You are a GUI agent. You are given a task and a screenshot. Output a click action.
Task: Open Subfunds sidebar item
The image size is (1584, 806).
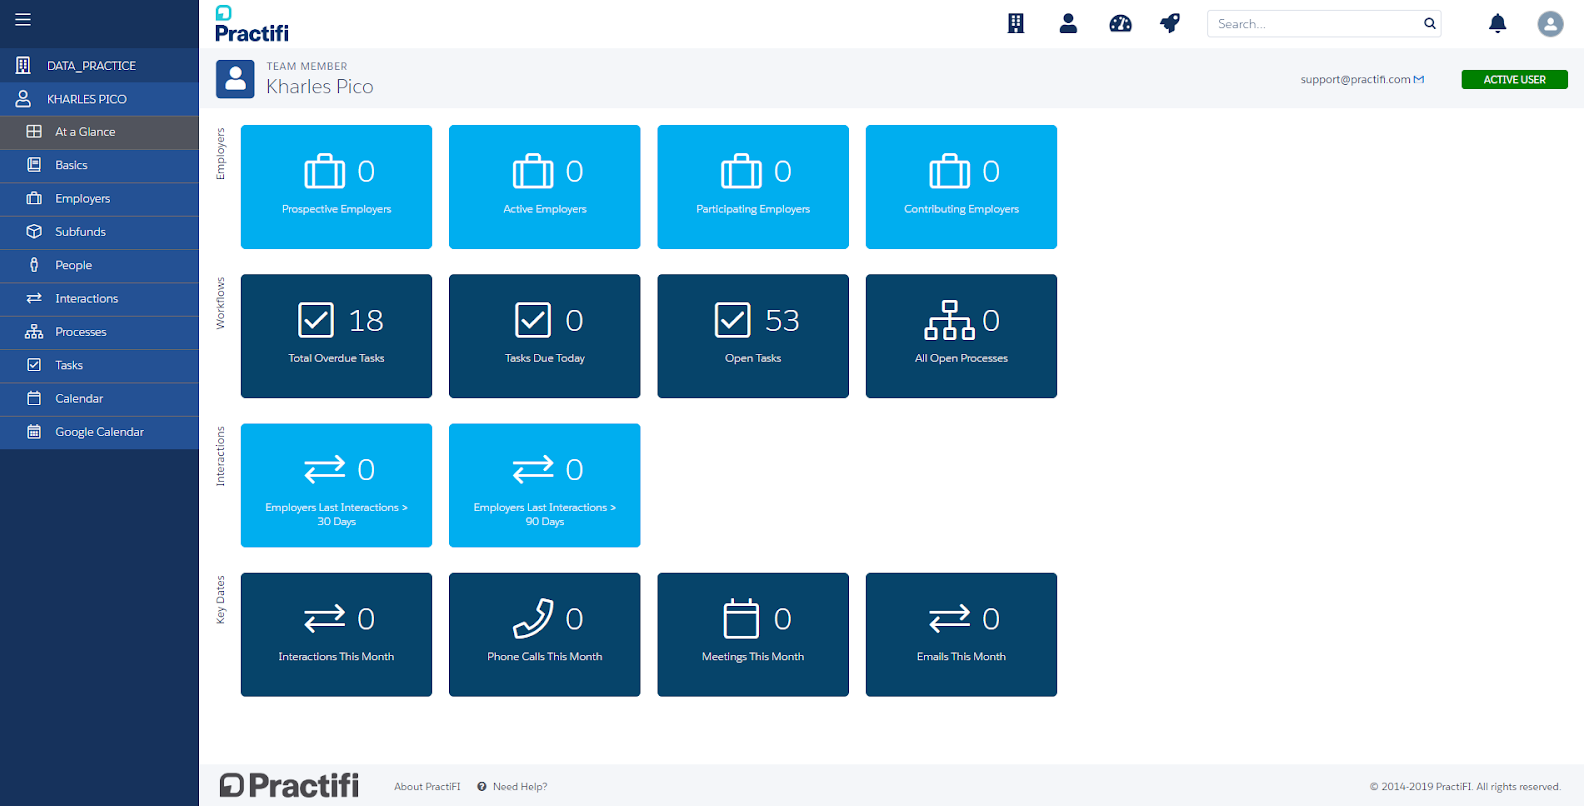pyautogui.click(x=99, y=232)
